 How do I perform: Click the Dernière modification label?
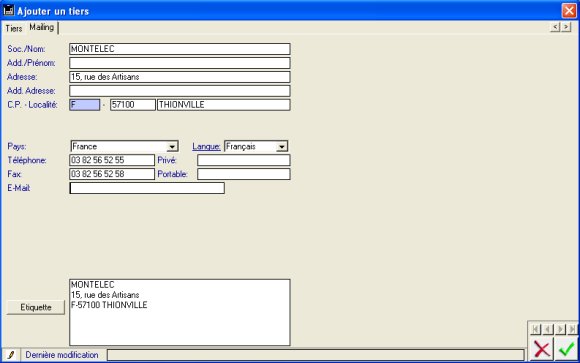point(62,355)
